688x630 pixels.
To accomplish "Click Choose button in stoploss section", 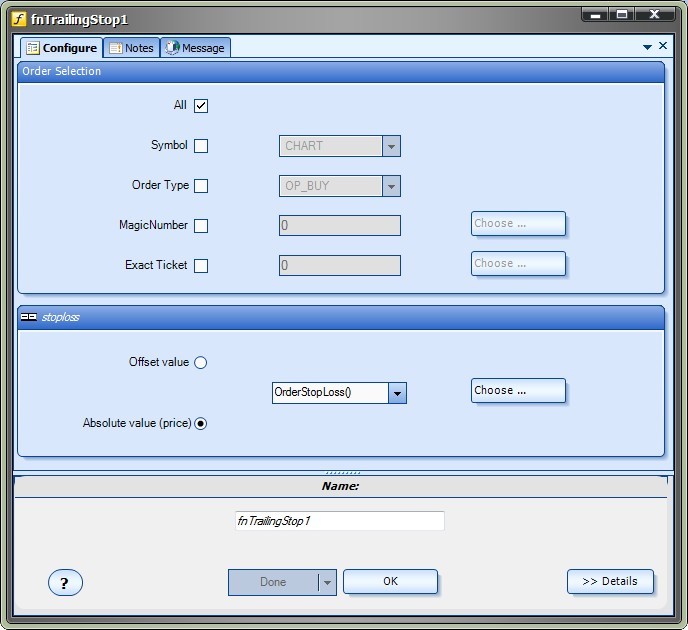I will point(518,390).
